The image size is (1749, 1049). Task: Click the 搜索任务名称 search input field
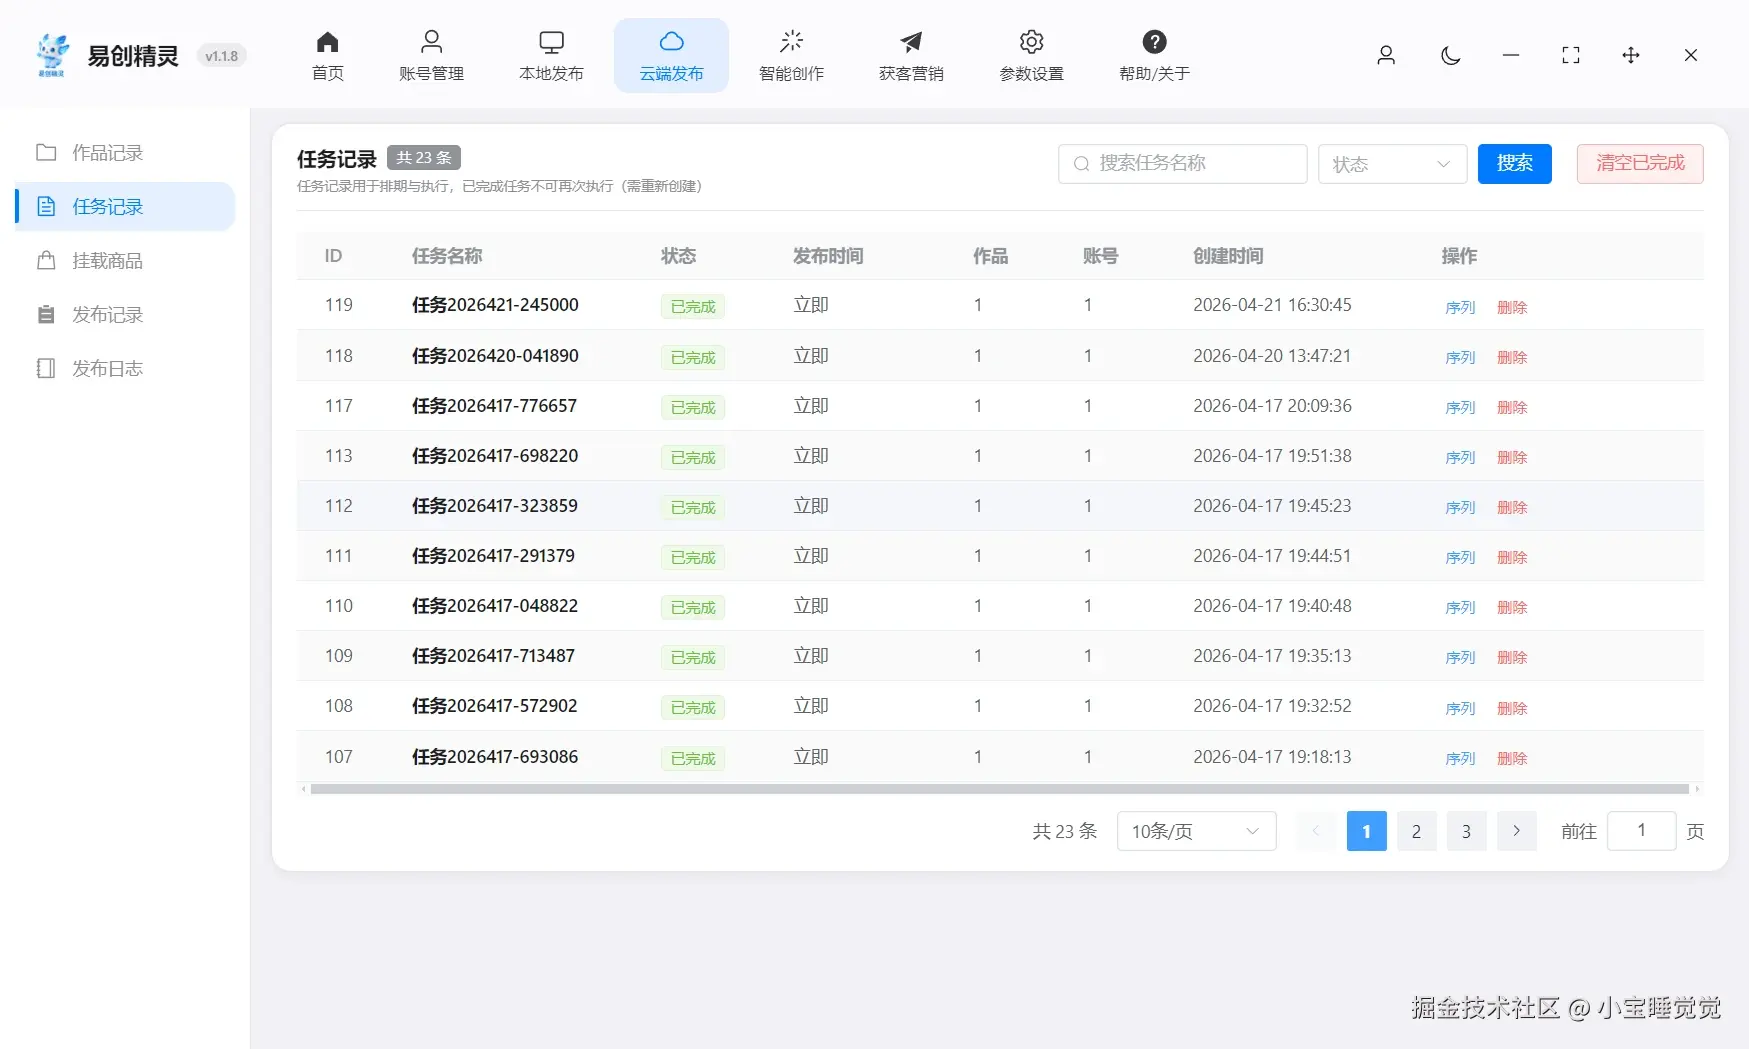pos(1182,163)
